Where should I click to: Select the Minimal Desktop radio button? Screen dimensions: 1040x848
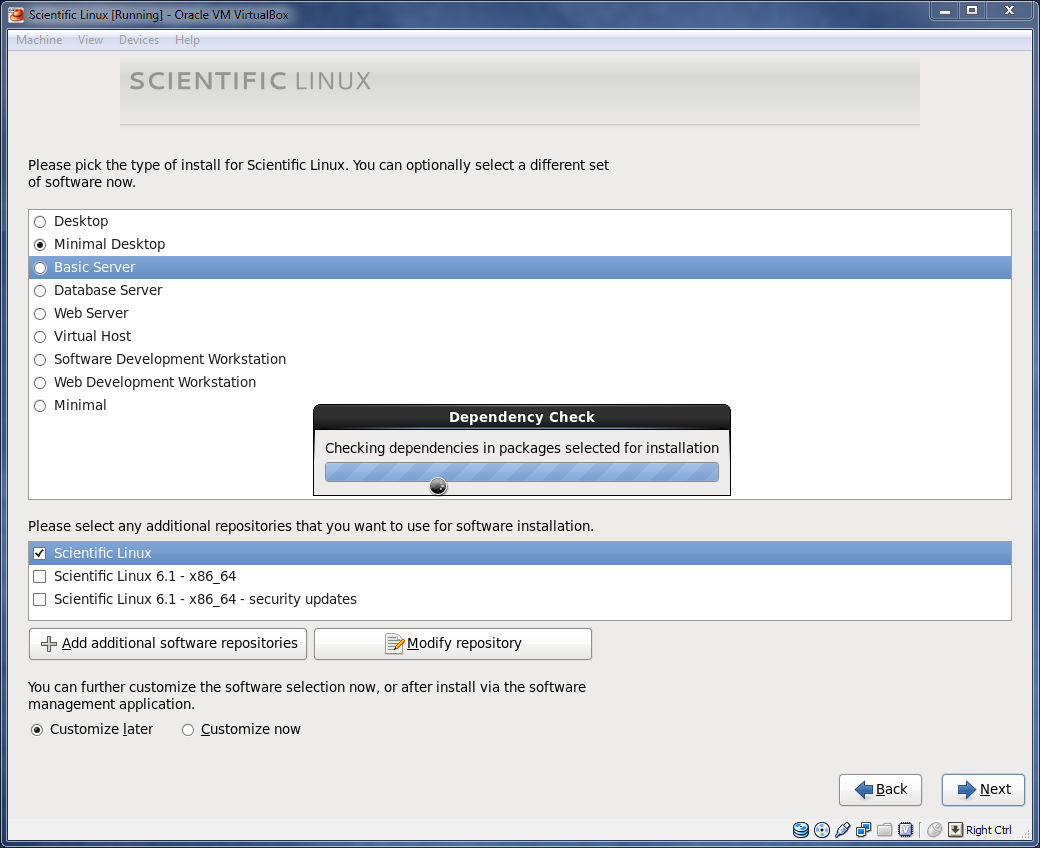(40, 245)
